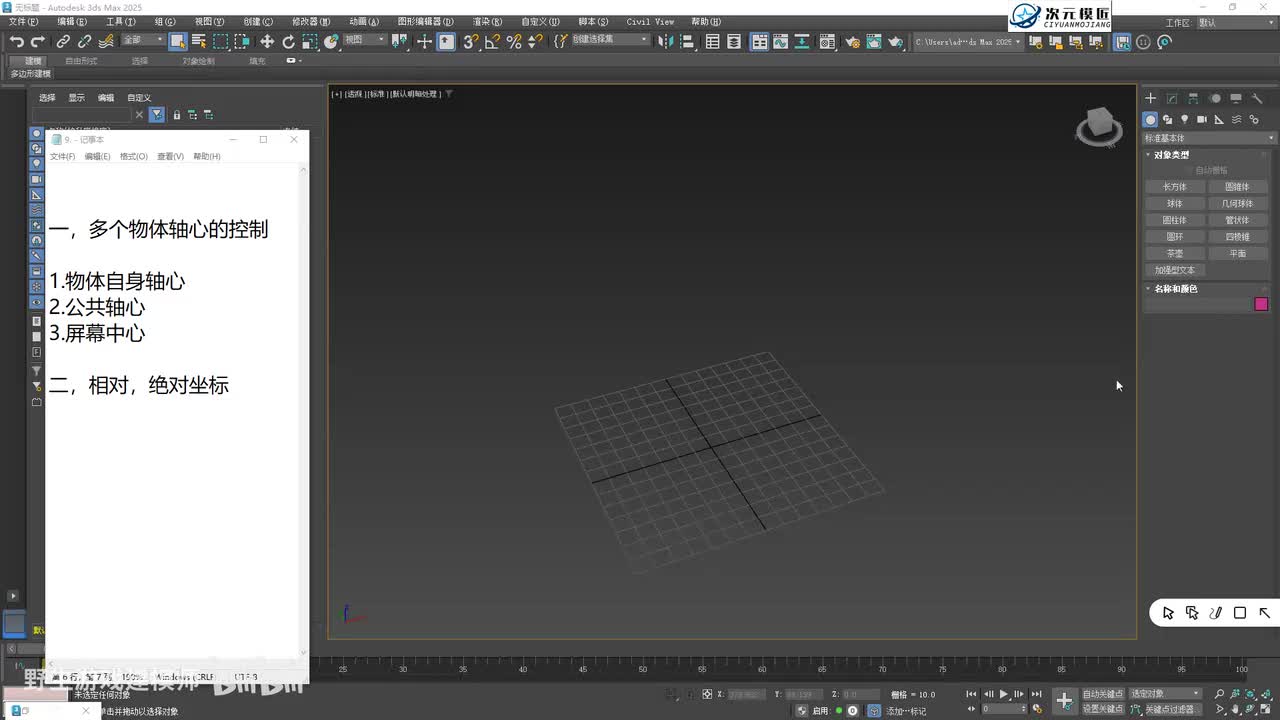Switch to Cameras category in Create panel
The image size is (1280, 720).
tap(1202, 119)
